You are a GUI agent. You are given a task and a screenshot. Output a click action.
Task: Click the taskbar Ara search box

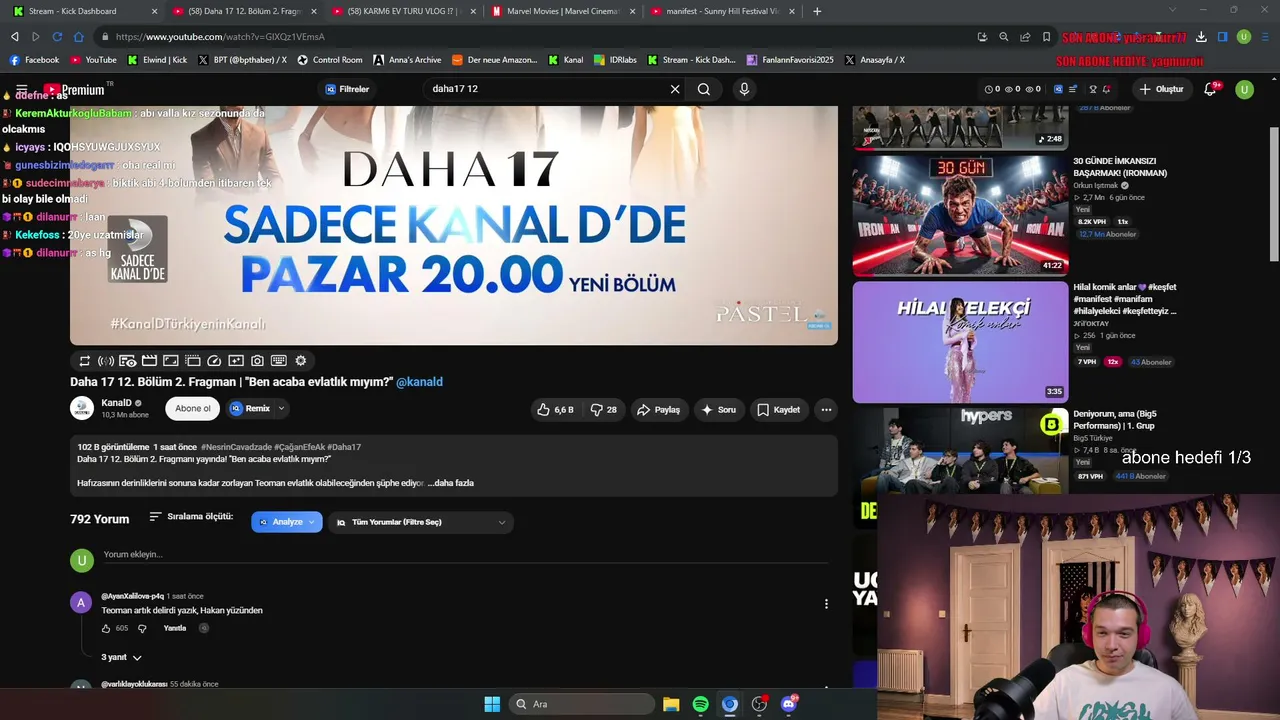coord(581,704)
